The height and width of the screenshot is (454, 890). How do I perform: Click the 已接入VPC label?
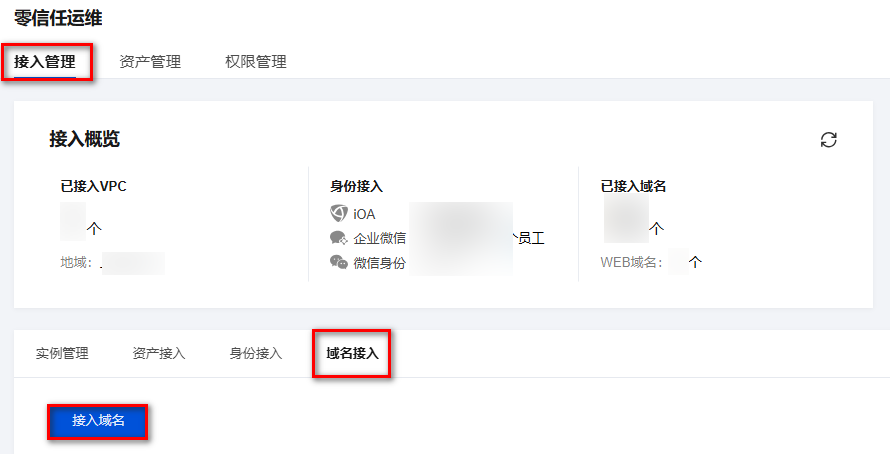click(94, 186)
